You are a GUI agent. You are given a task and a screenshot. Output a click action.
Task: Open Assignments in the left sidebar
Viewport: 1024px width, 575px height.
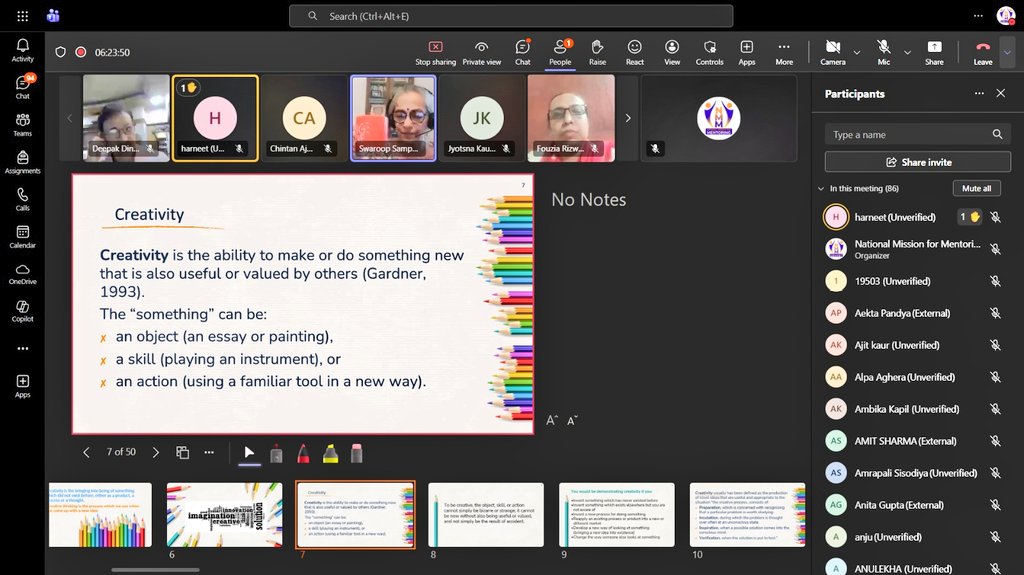point(22,161)
